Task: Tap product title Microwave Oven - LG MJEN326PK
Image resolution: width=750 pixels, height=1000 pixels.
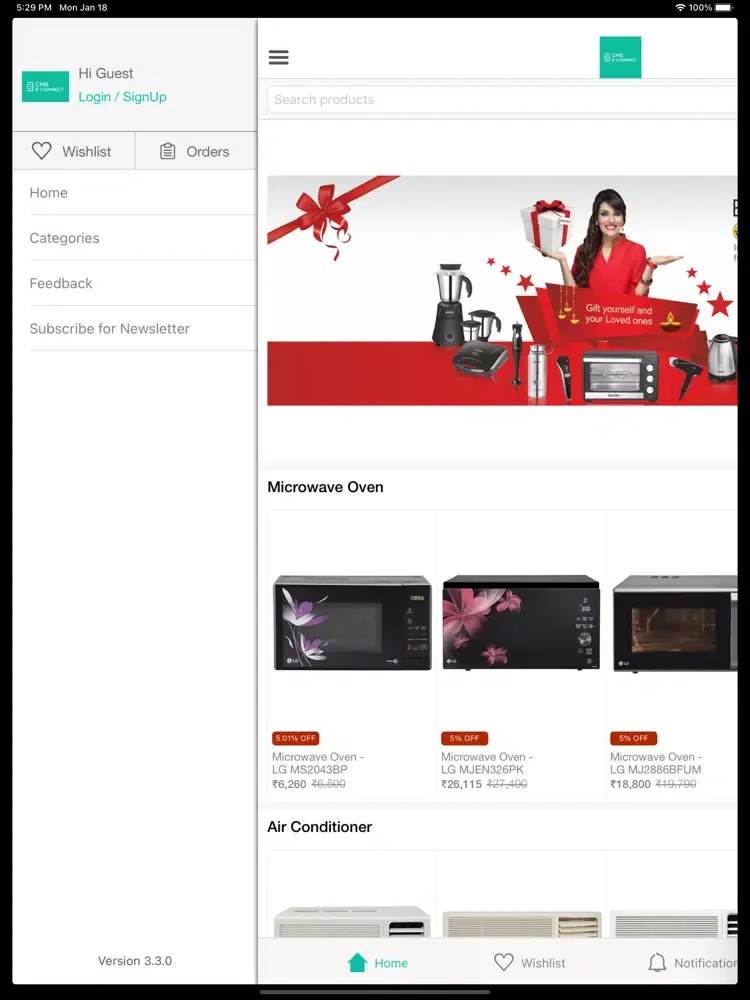Action: pos(487,763)
